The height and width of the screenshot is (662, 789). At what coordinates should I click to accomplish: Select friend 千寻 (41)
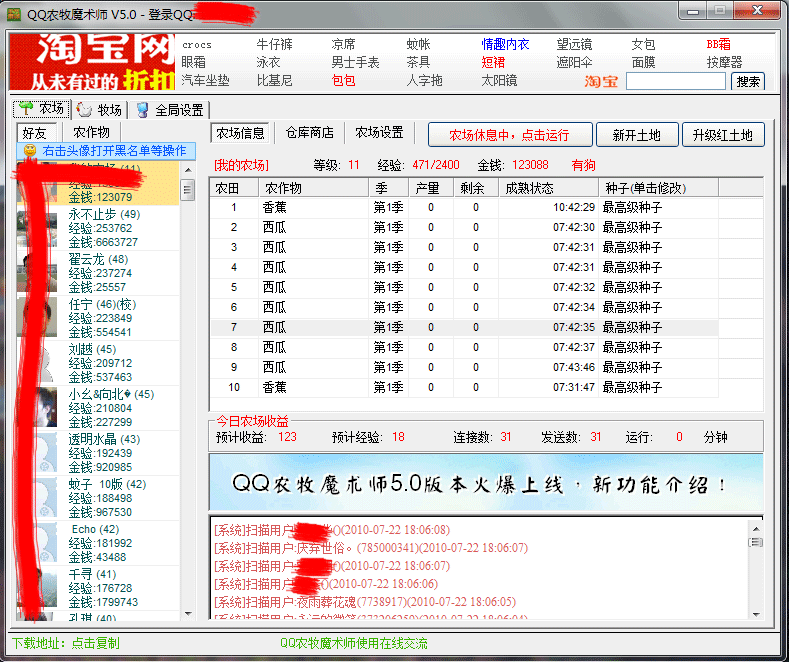coord(98,588)
